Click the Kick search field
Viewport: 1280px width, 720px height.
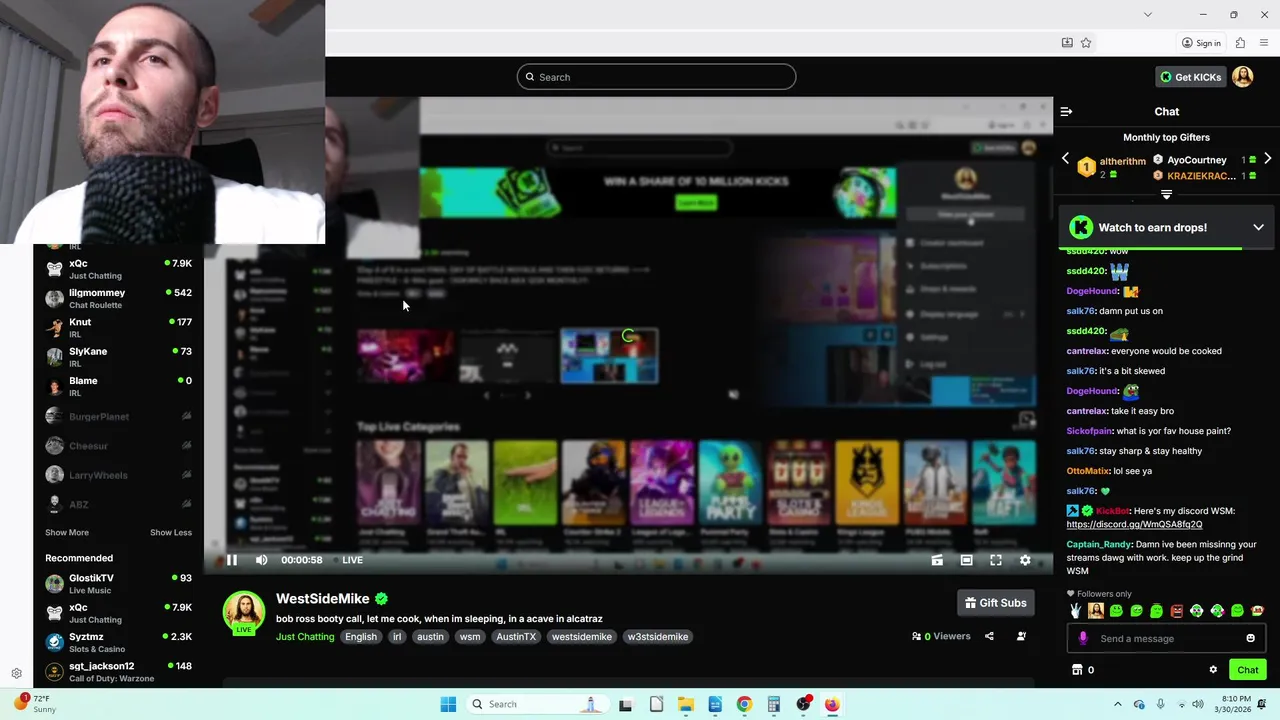(x=656, y=77)
